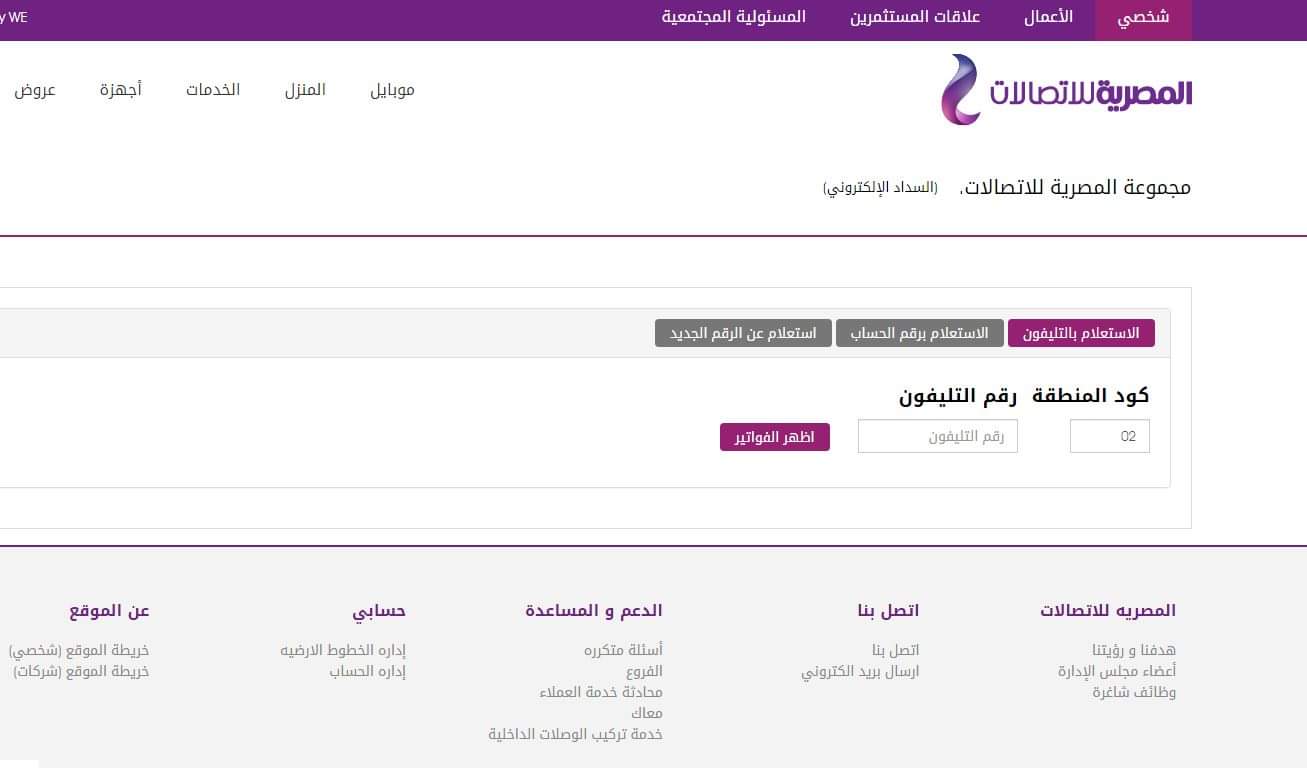Viewport: 1307px width, 768px height.
Task: Open خريطة الموقع (شخصي) footer link
Action: pos(79,650)
